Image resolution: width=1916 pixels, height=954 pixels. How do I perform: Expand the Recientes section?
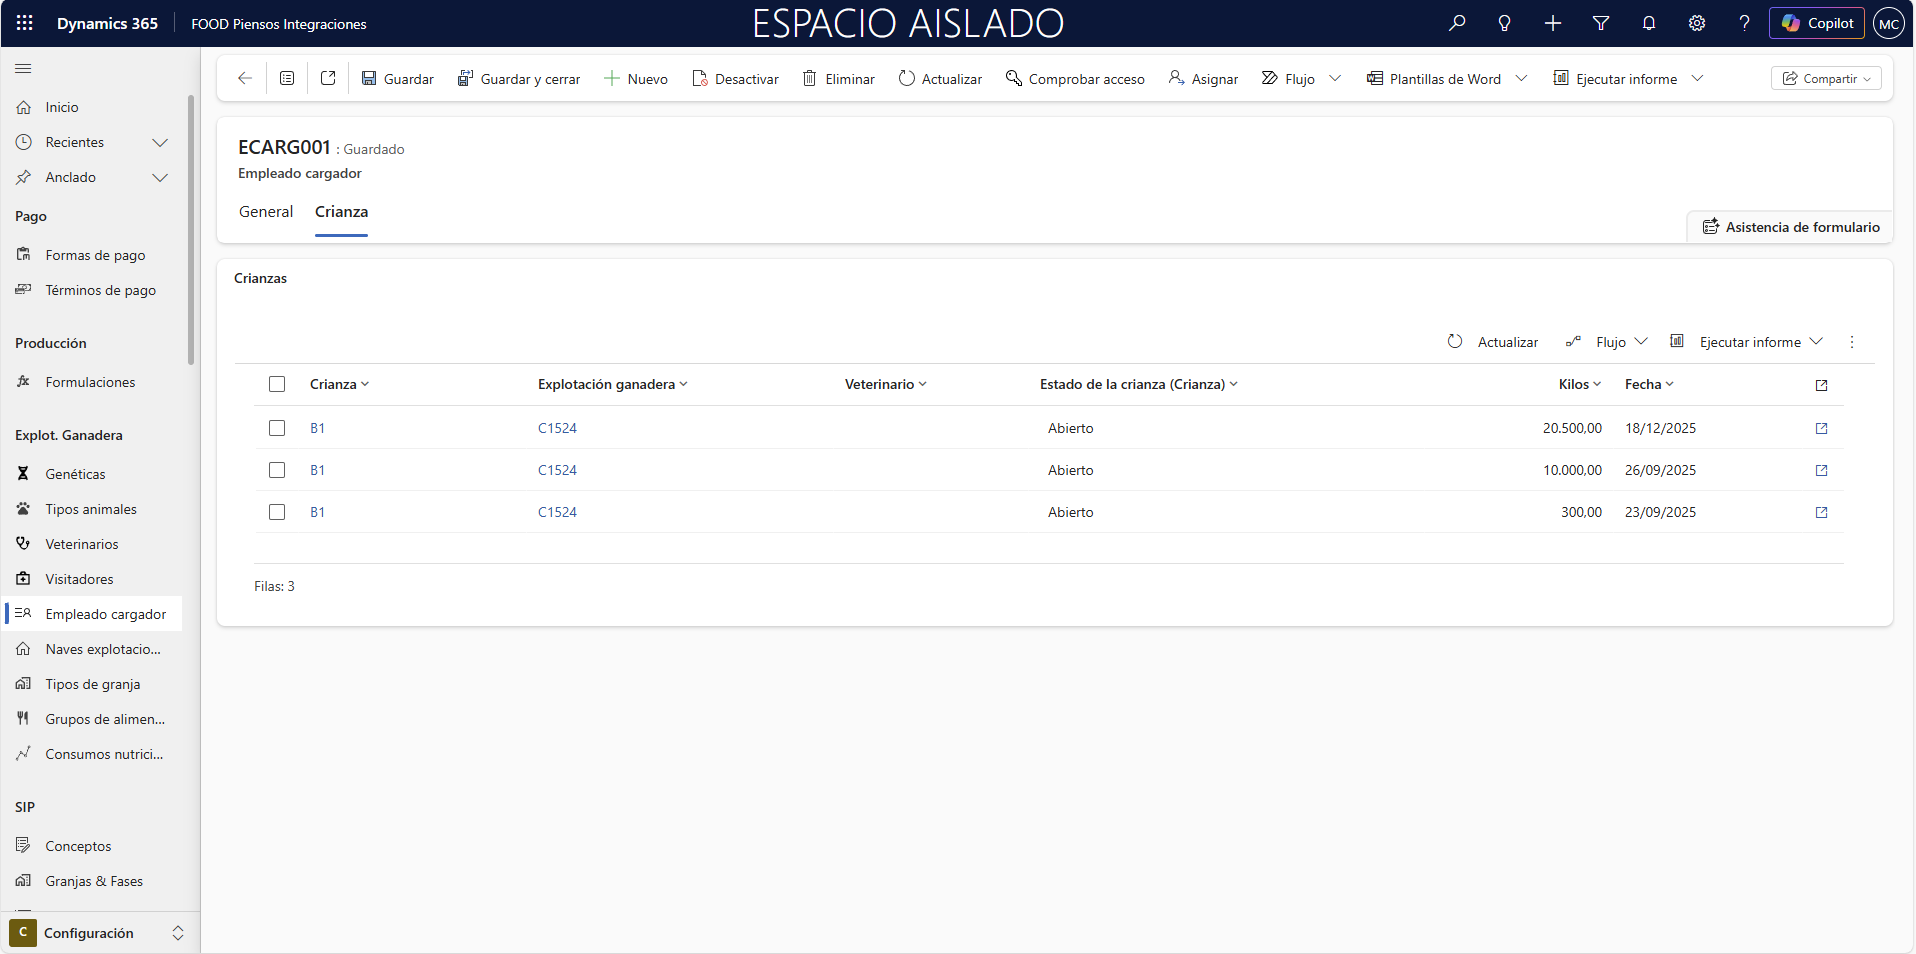click(x=159, y=142)
